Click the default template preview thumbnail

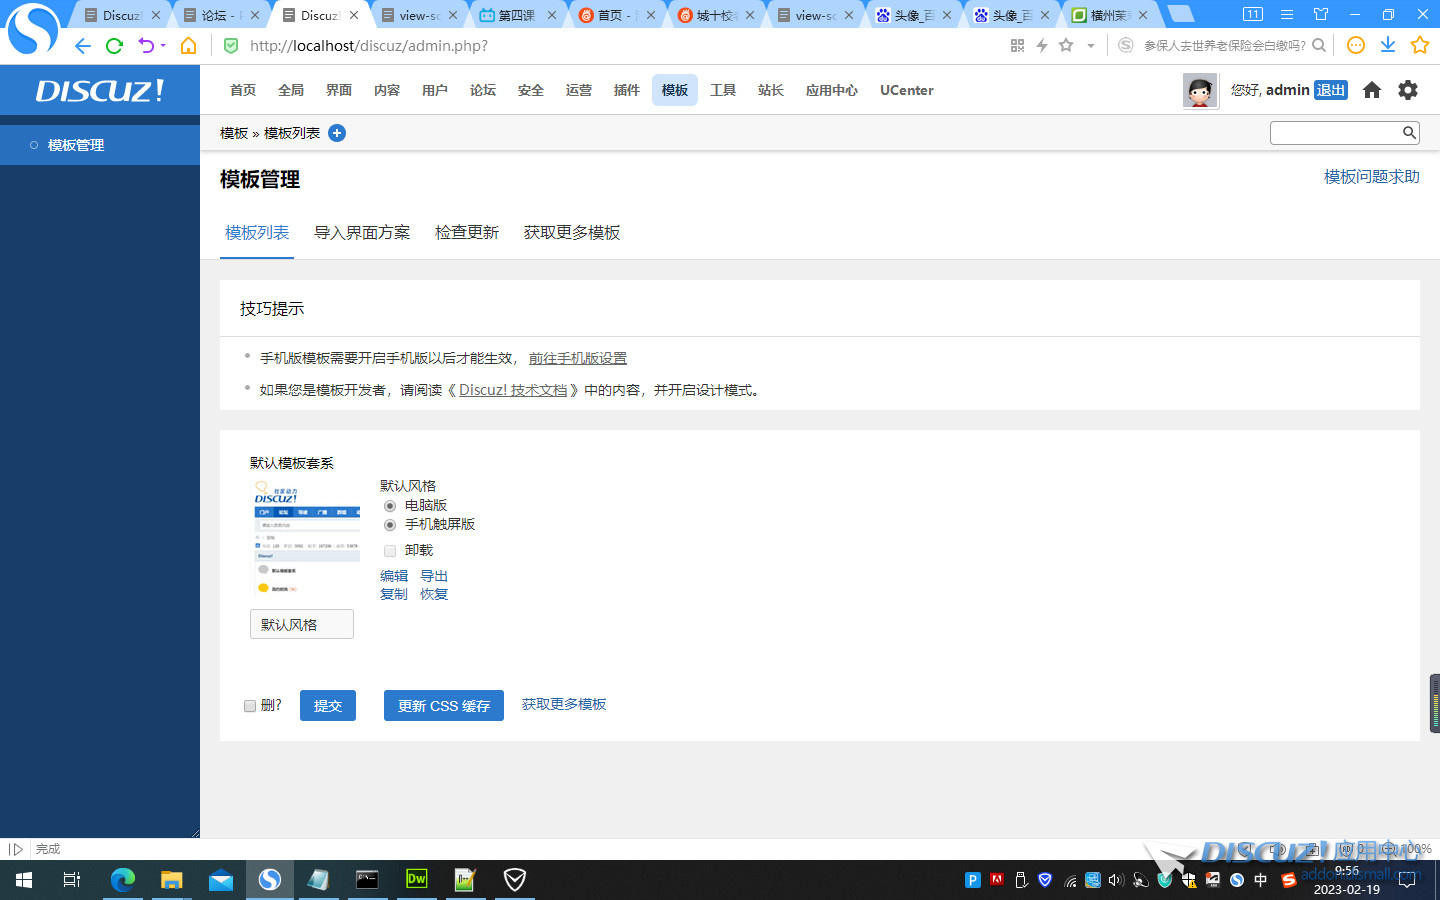pos(305,537)
